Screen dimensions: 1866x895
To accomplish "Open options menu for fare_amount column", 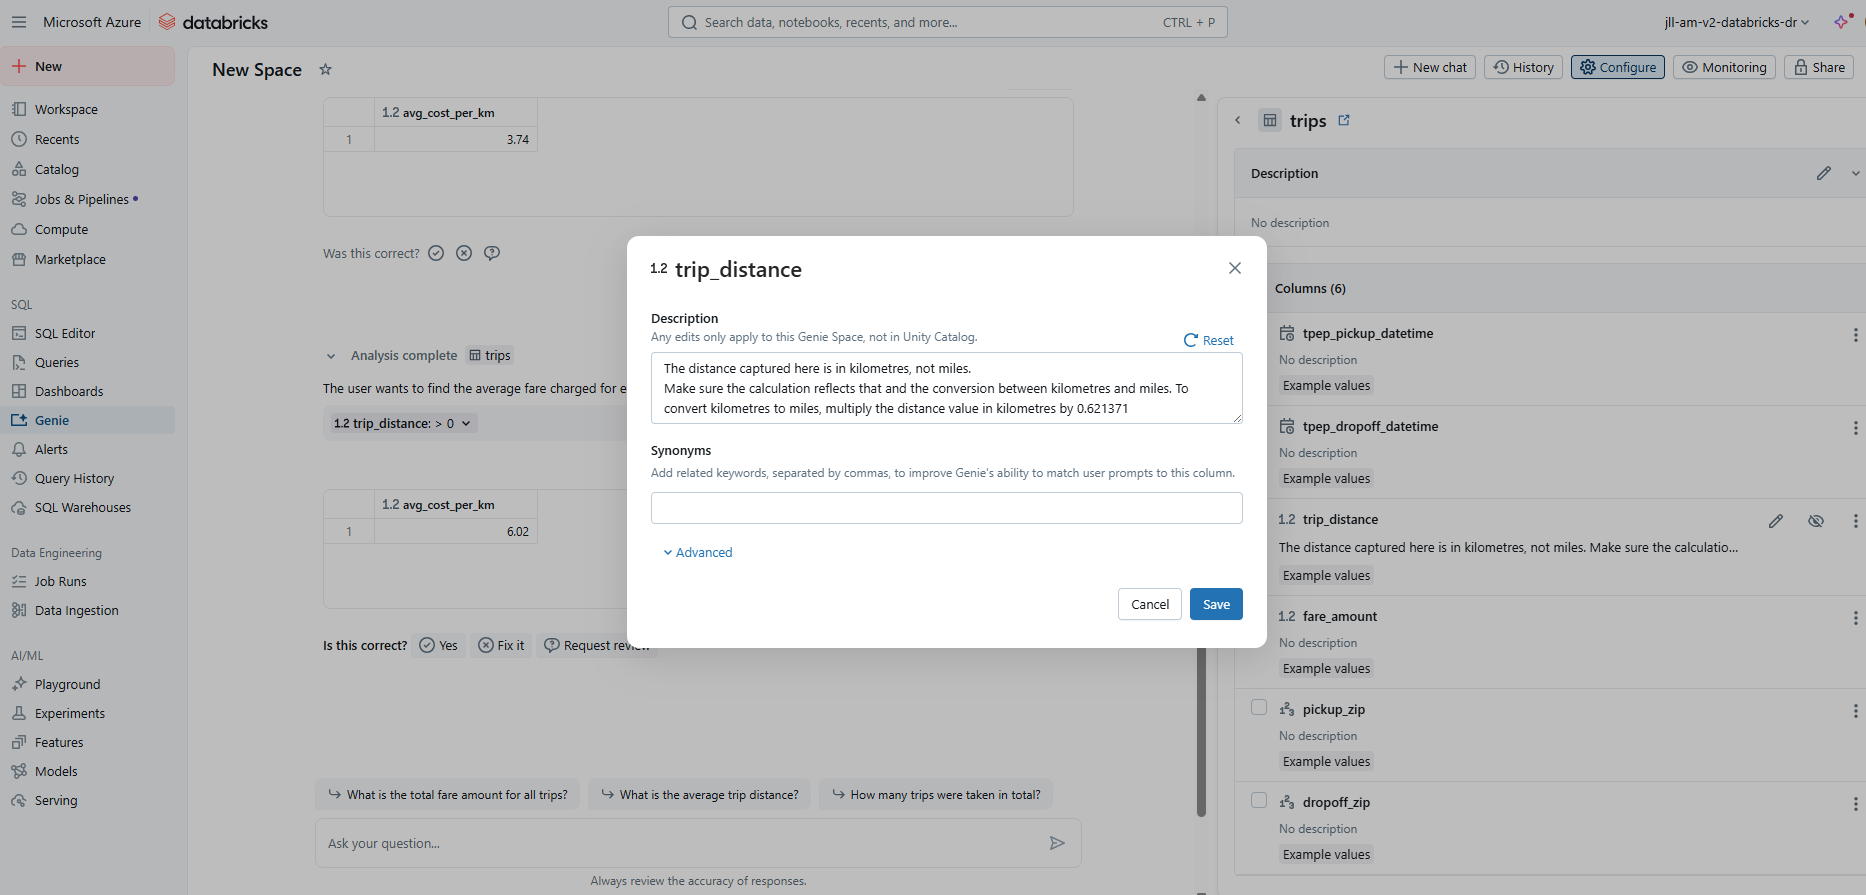I will (1855, 619).
